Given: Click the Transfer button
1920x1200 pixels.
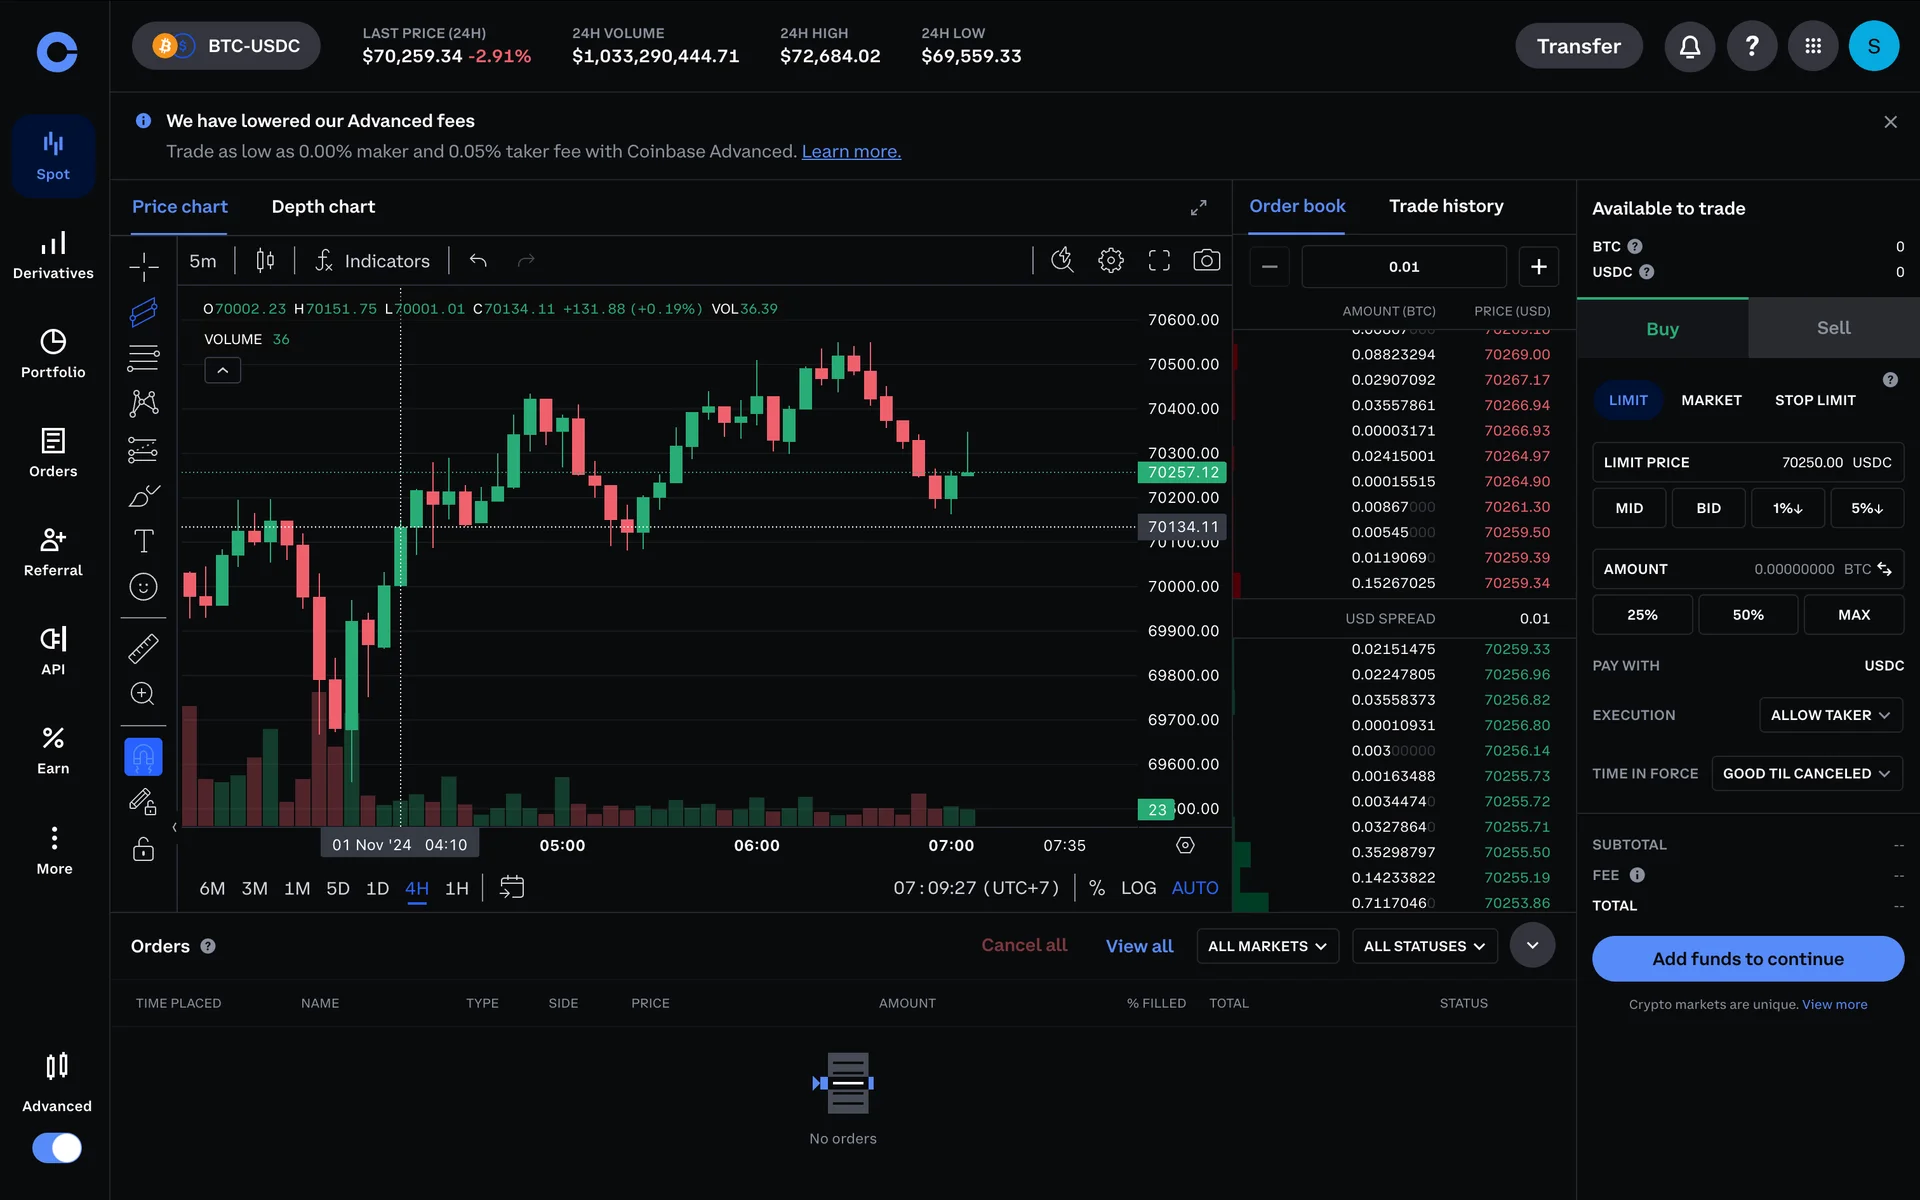Looking at the screenshot, I should coord(1578,46).
